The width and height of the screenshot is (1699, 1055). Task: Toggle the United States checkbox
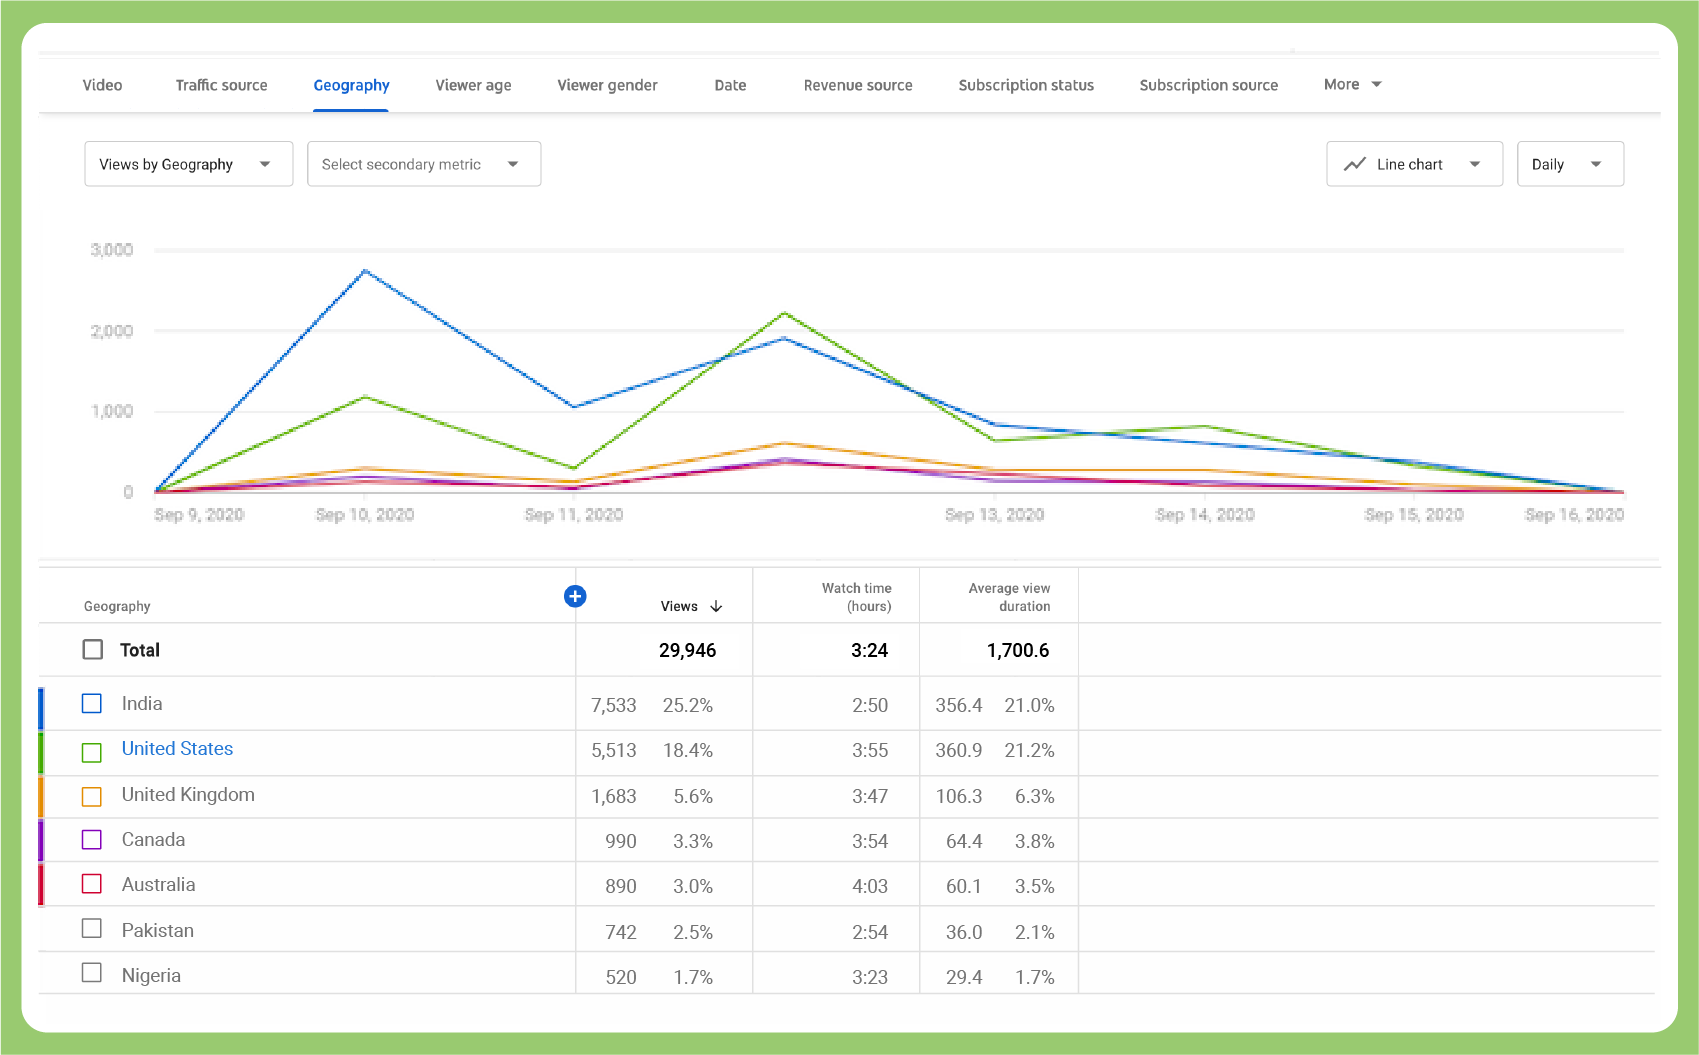92,752
